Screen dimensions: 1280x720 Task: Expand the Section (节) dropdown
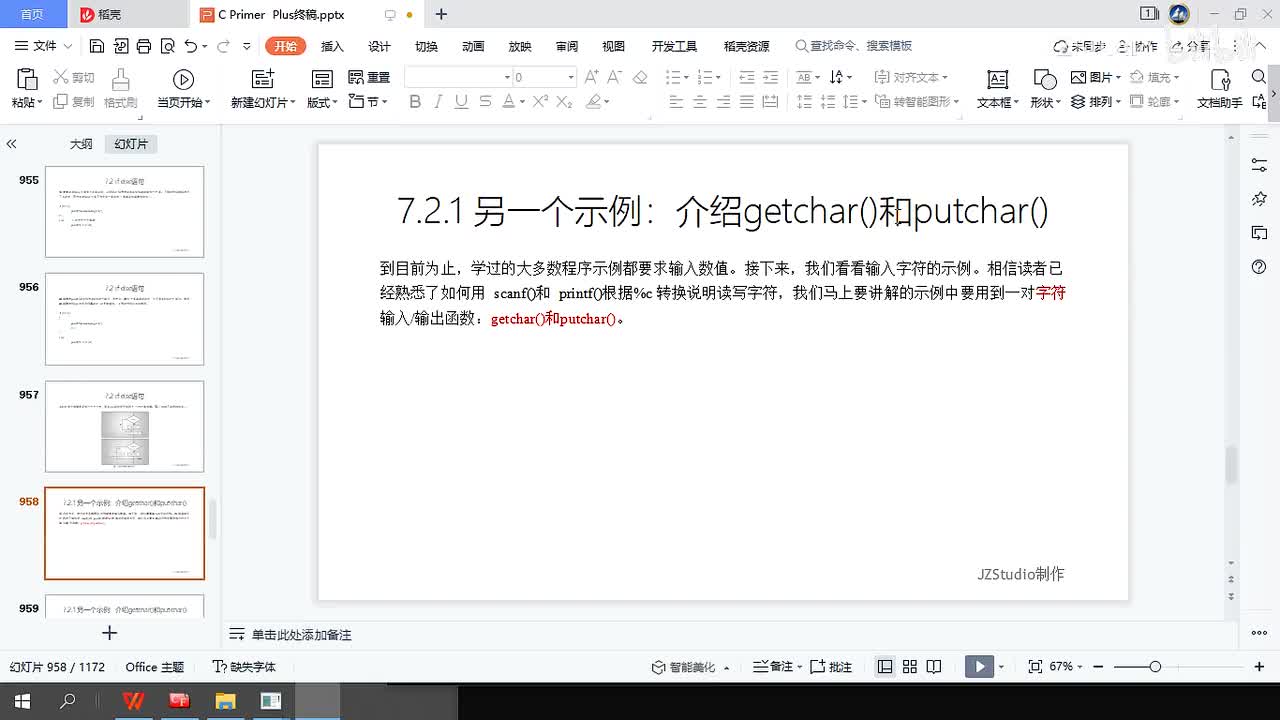367,102
